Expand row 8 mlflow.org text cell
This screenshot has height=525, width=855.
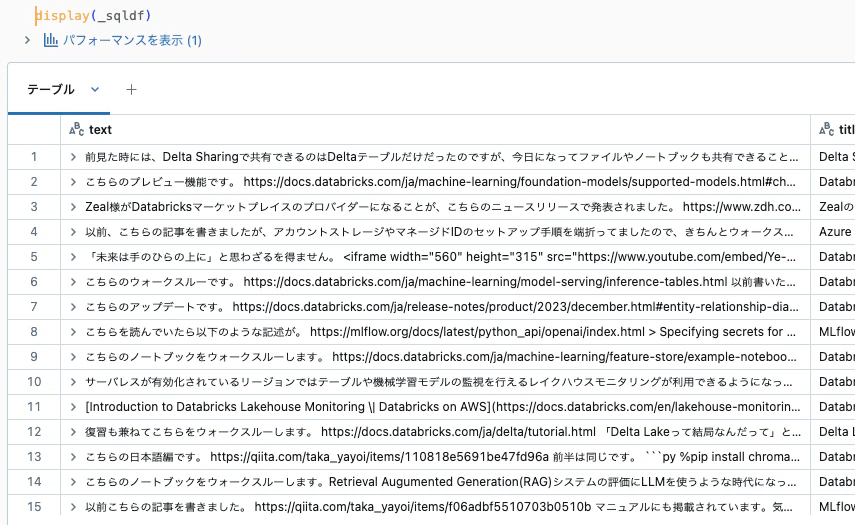click(73, 332)
